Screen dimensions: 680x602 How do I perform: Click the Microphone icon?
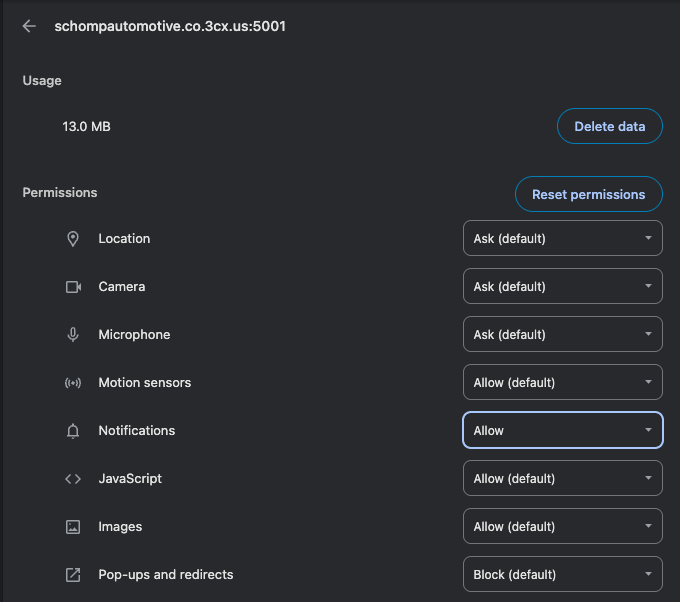73,335
